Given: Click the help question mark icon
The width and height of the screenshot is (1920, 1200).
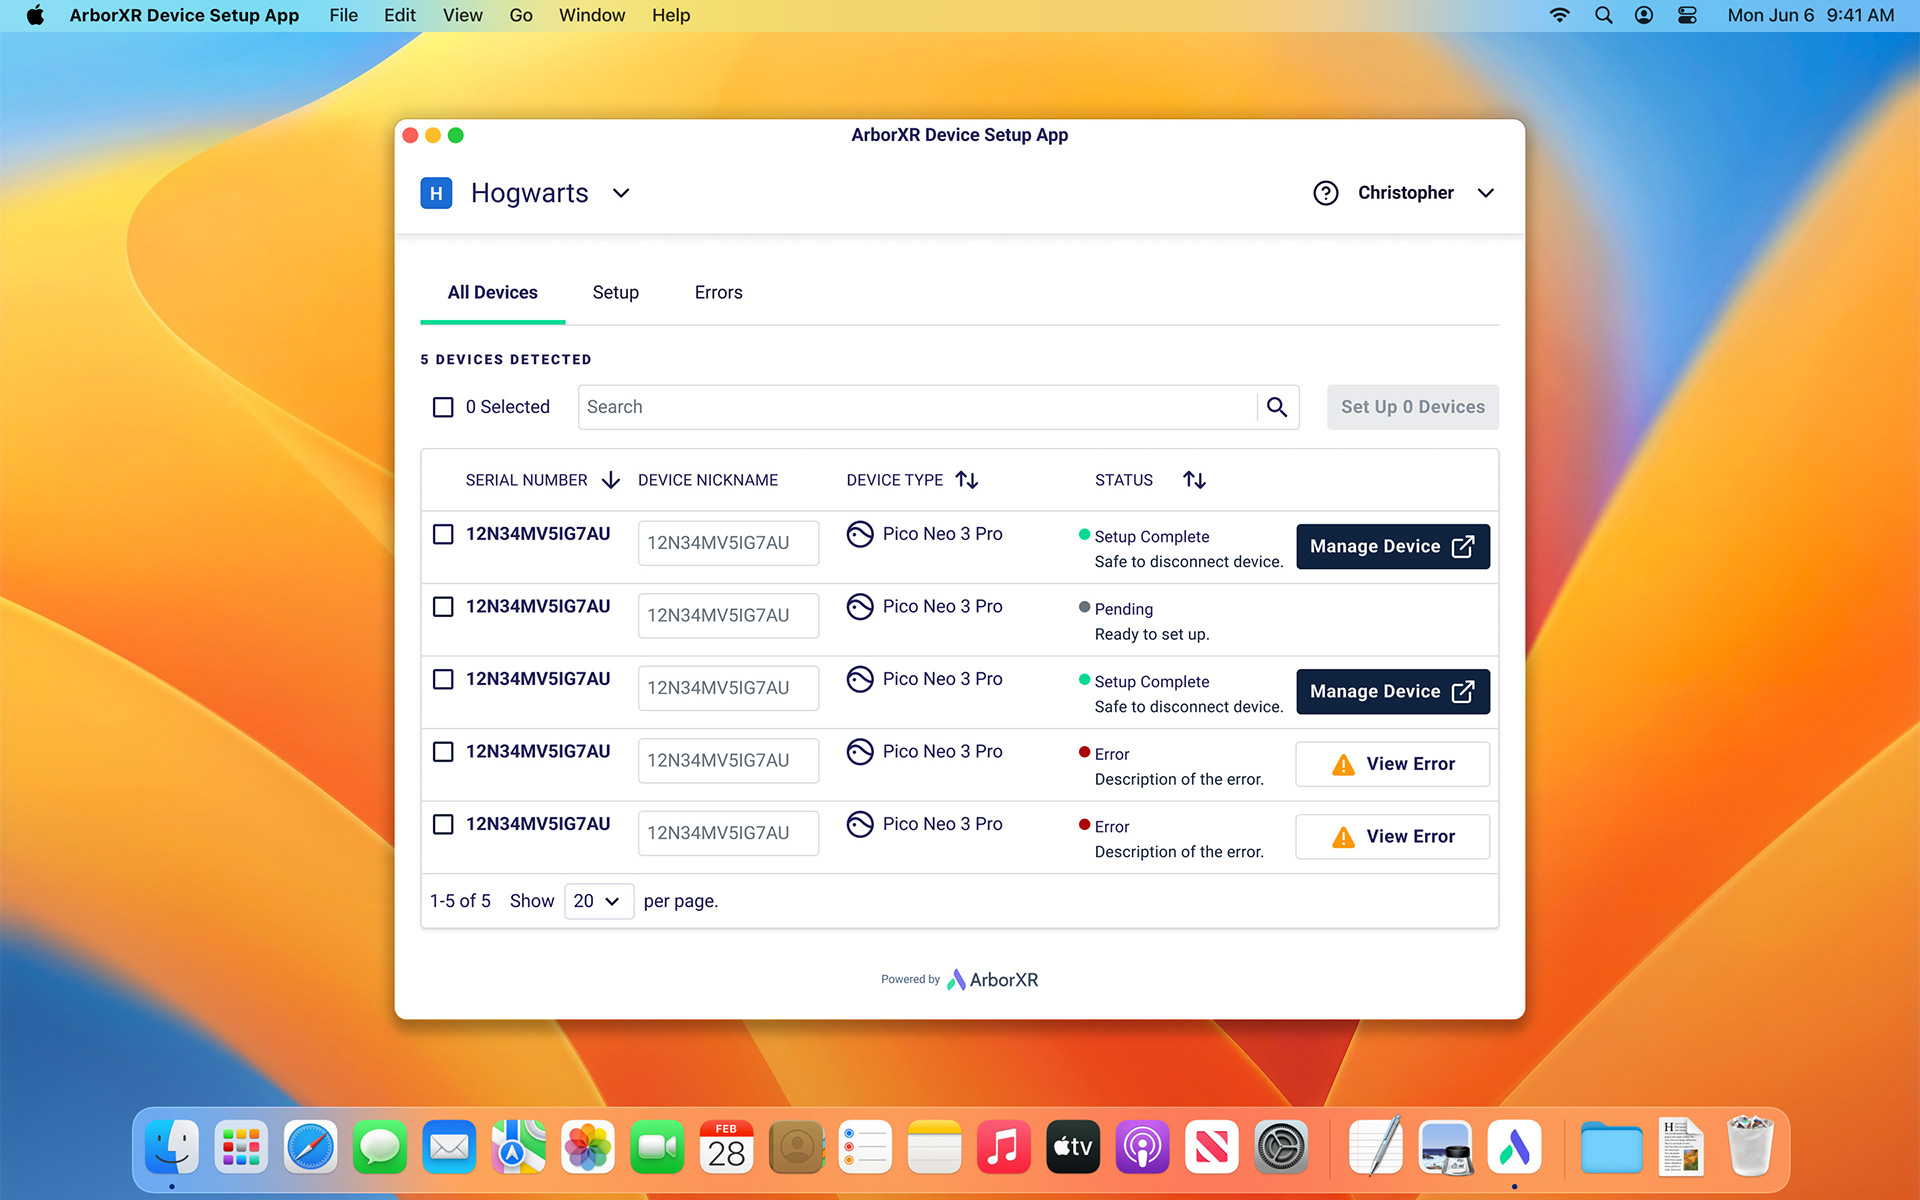Looking at the screenshot, I should 1325,193.
